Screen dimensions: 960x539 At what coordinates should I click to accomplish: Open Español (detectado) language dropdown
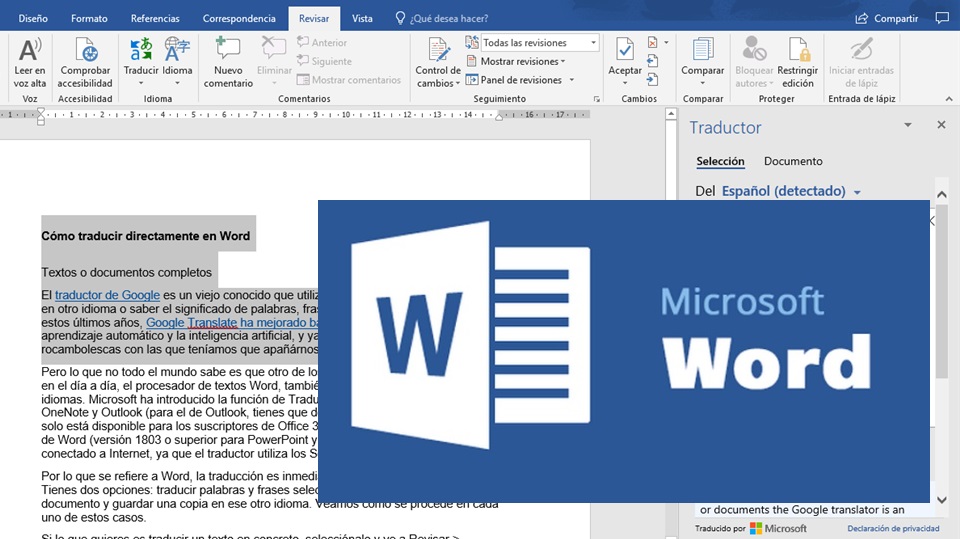click(791, 191)
